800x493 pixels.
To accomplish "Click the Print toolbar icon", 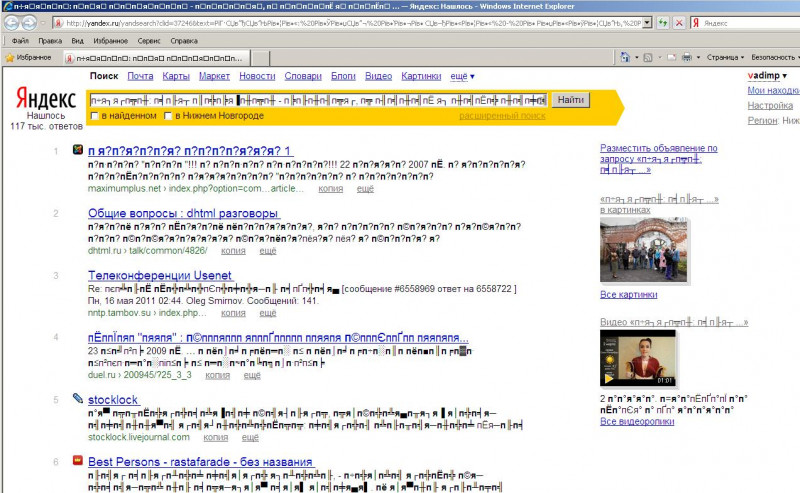I will (687, 57).
